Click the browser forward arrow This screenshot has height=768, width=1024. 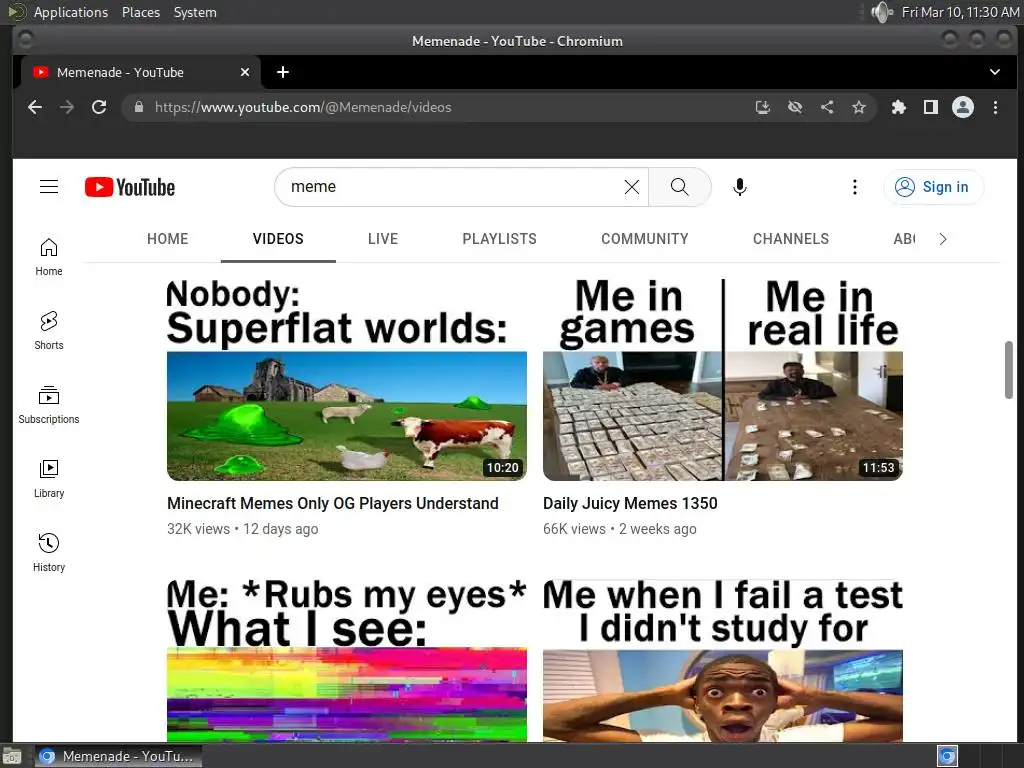tap(67, 107)
